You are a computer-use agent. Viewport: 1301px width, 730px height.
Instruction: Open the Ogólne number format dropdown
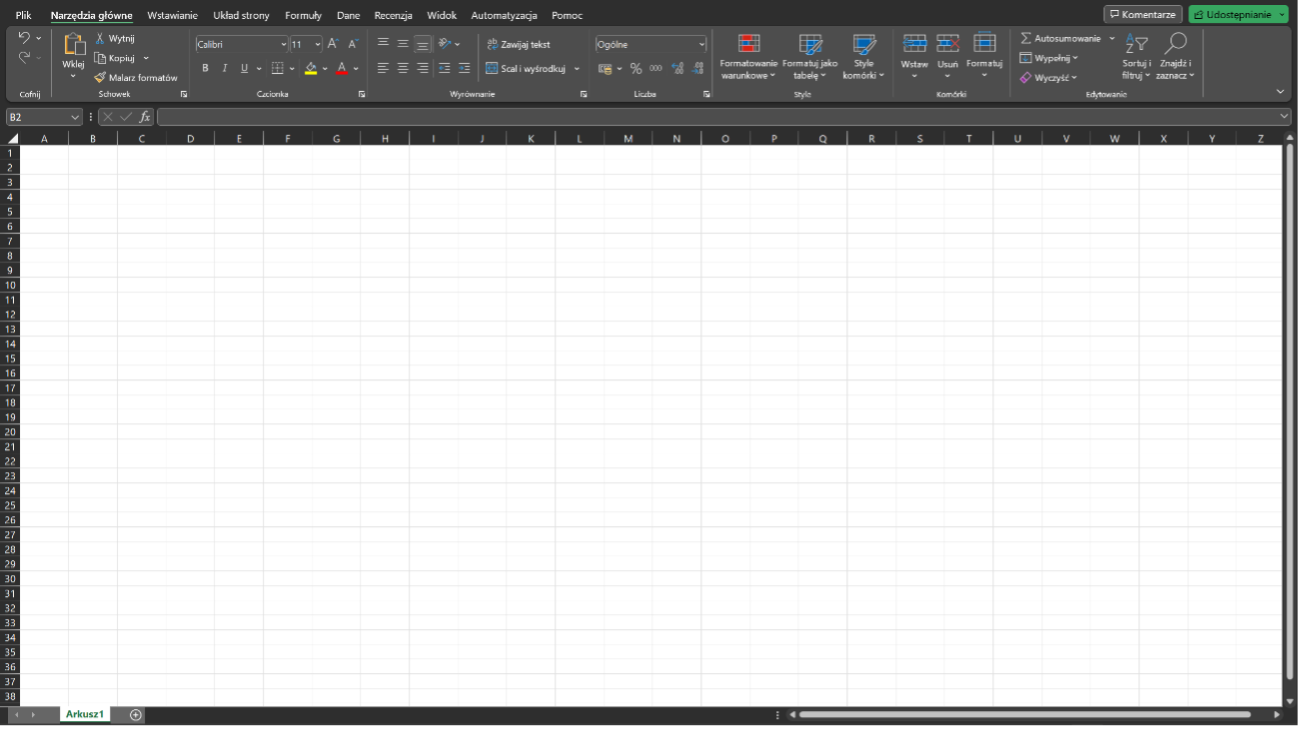pyautogui.click(x=701, y=44)
